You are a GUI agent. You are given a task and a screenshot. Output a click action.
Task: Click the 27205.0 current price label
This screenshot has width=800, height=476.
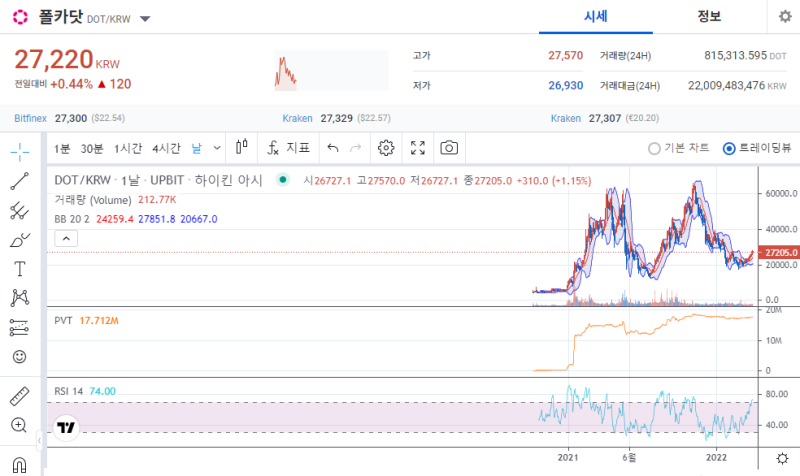pyautogui.click(x=779, y=253)
